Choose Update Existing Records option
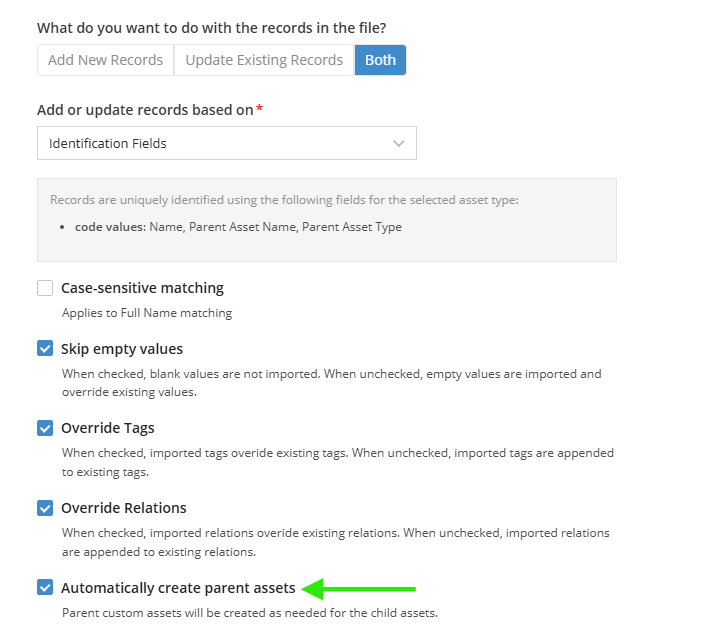 264,60
